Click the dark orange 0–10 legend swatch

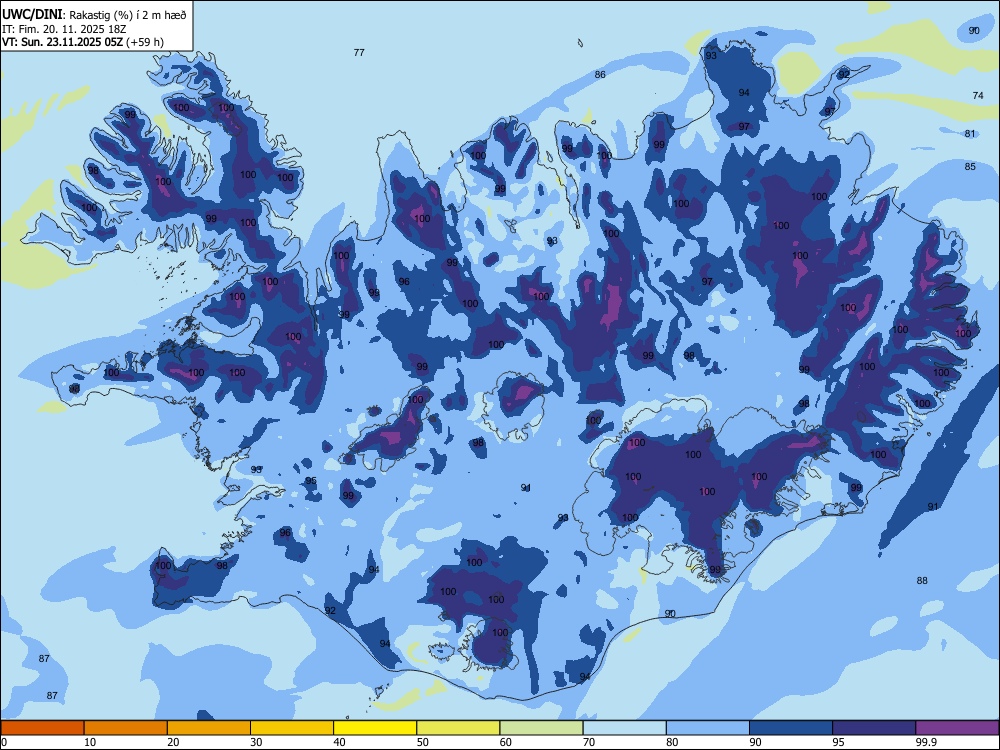pyautogui.click(x=42, y=728)
